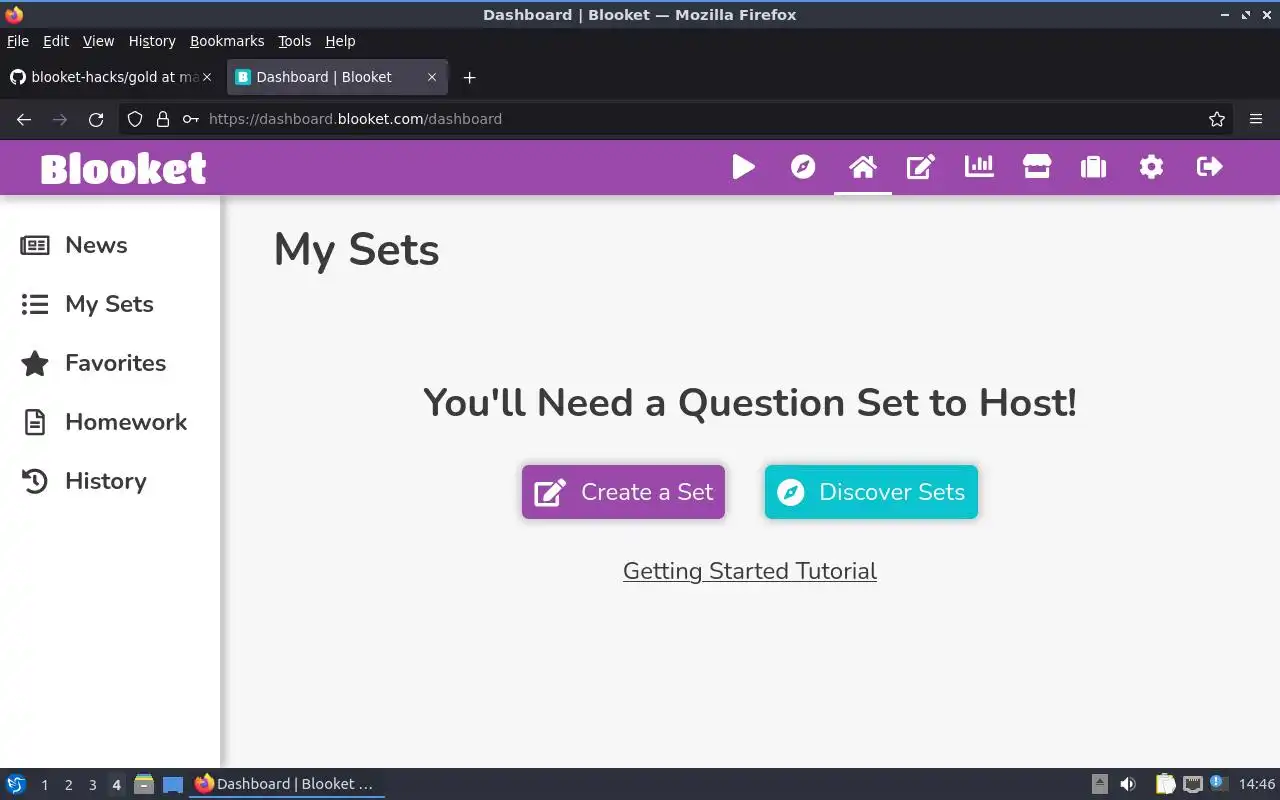Switch to workspace 1 in taskbar
Viewport: 1280px width, 800px height.
pyautogui.click(x=44, y=785)
